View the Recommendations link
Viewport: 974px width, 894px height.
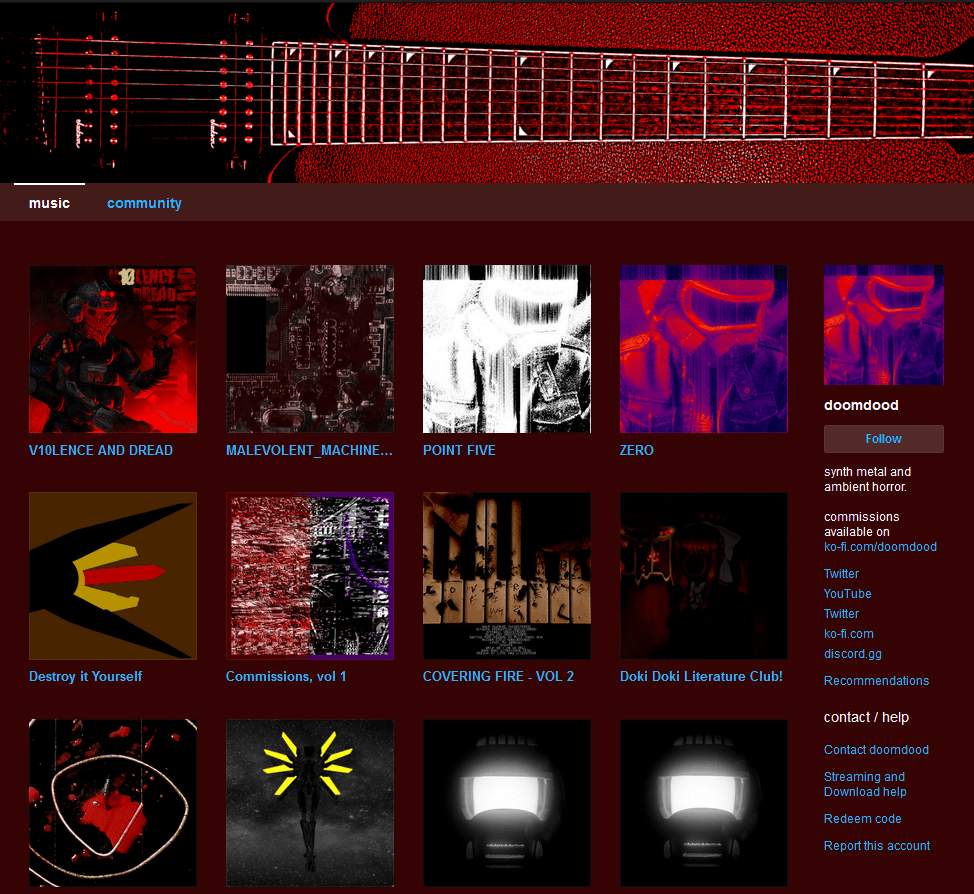coord(876,681)
